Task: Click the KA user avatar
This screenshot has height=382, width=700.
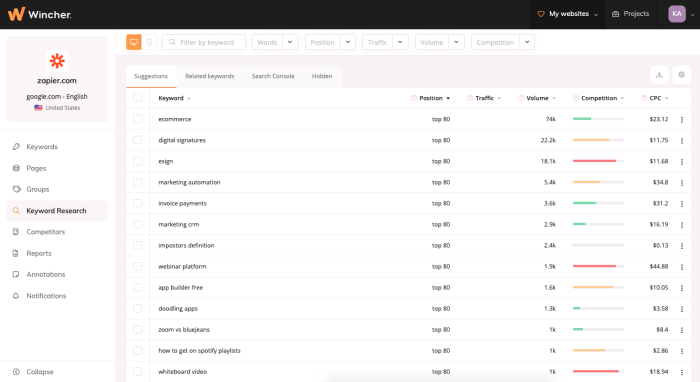Action: click(x=677, y=14)
